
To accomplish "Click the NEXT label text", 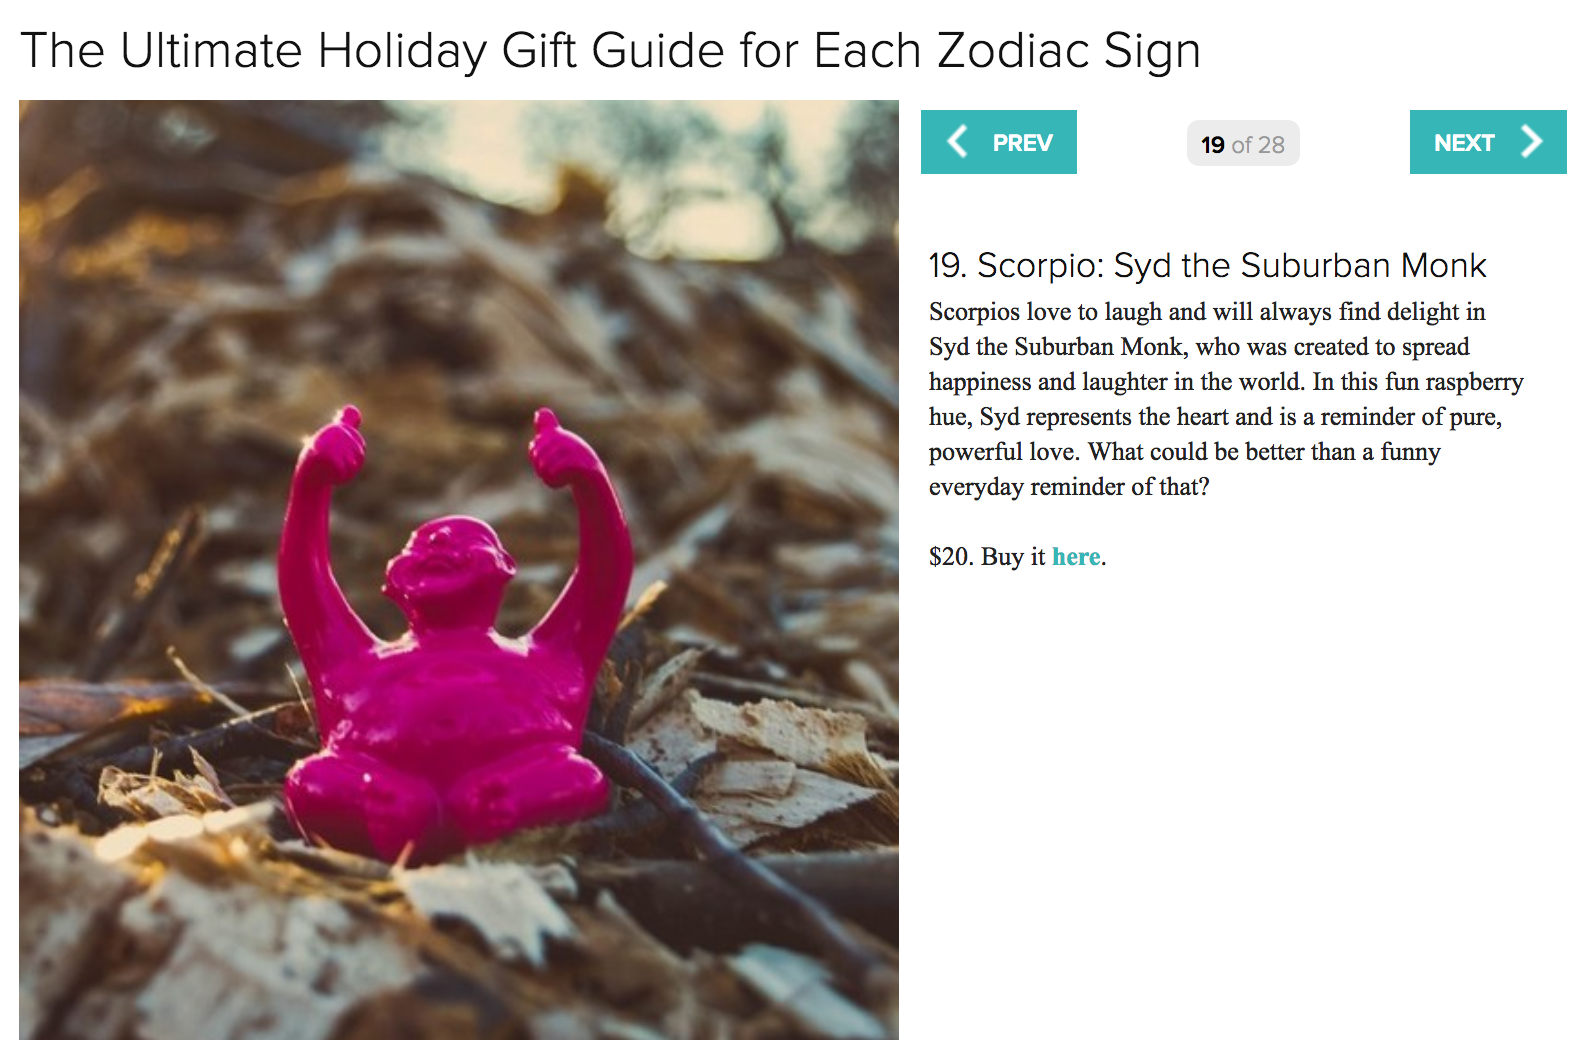I will click(1464, 143).
